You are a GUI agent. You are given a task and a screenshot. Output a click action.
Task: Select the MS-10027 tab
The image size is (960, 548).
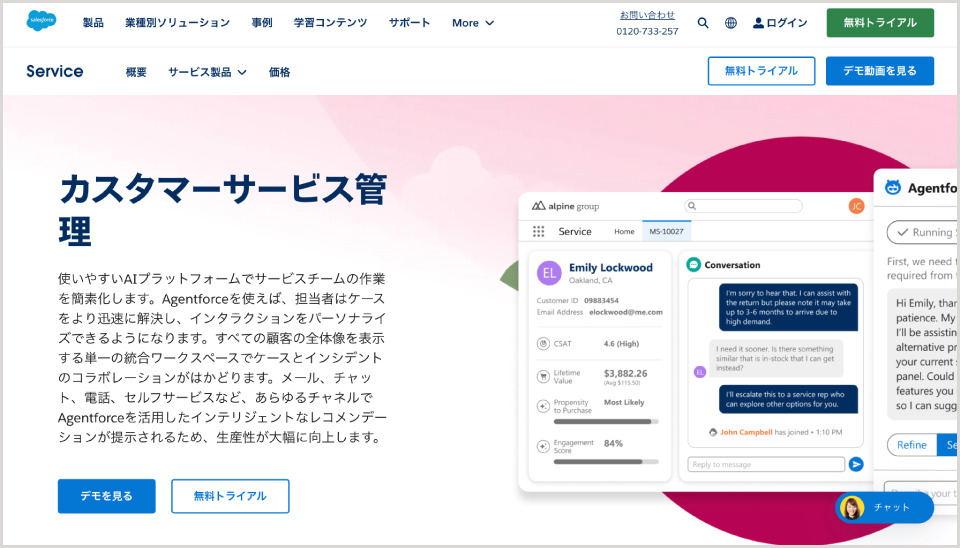click(666, 231)
